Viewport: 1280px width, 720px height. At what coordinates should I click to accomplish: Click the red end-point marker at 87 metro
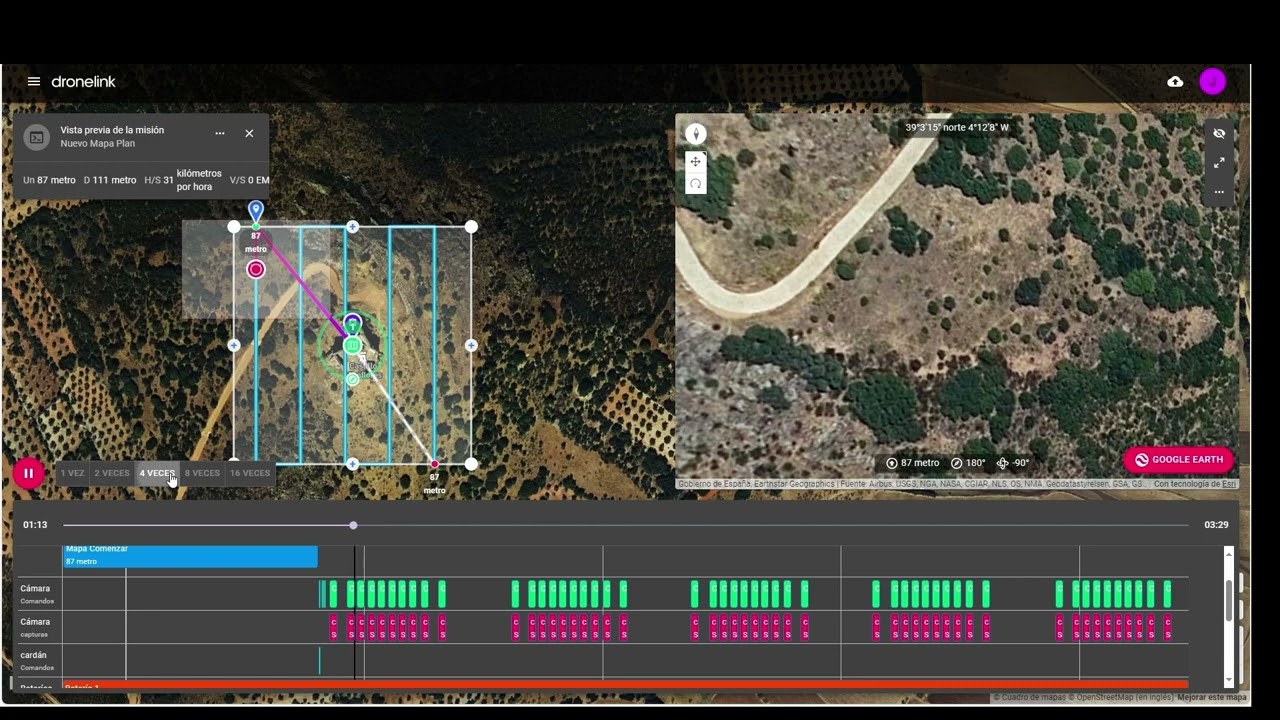point(434,464)
